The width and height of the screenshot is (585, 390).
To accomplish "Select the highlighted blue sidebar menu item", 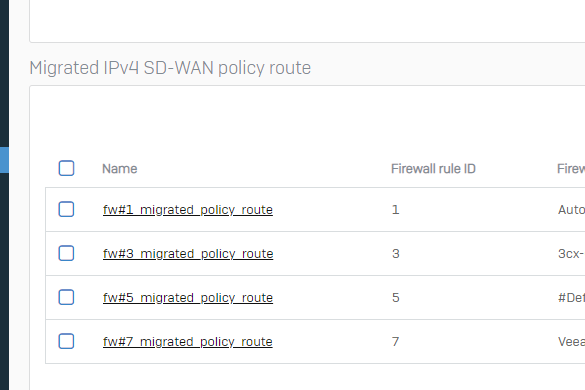I will [4, 160].
